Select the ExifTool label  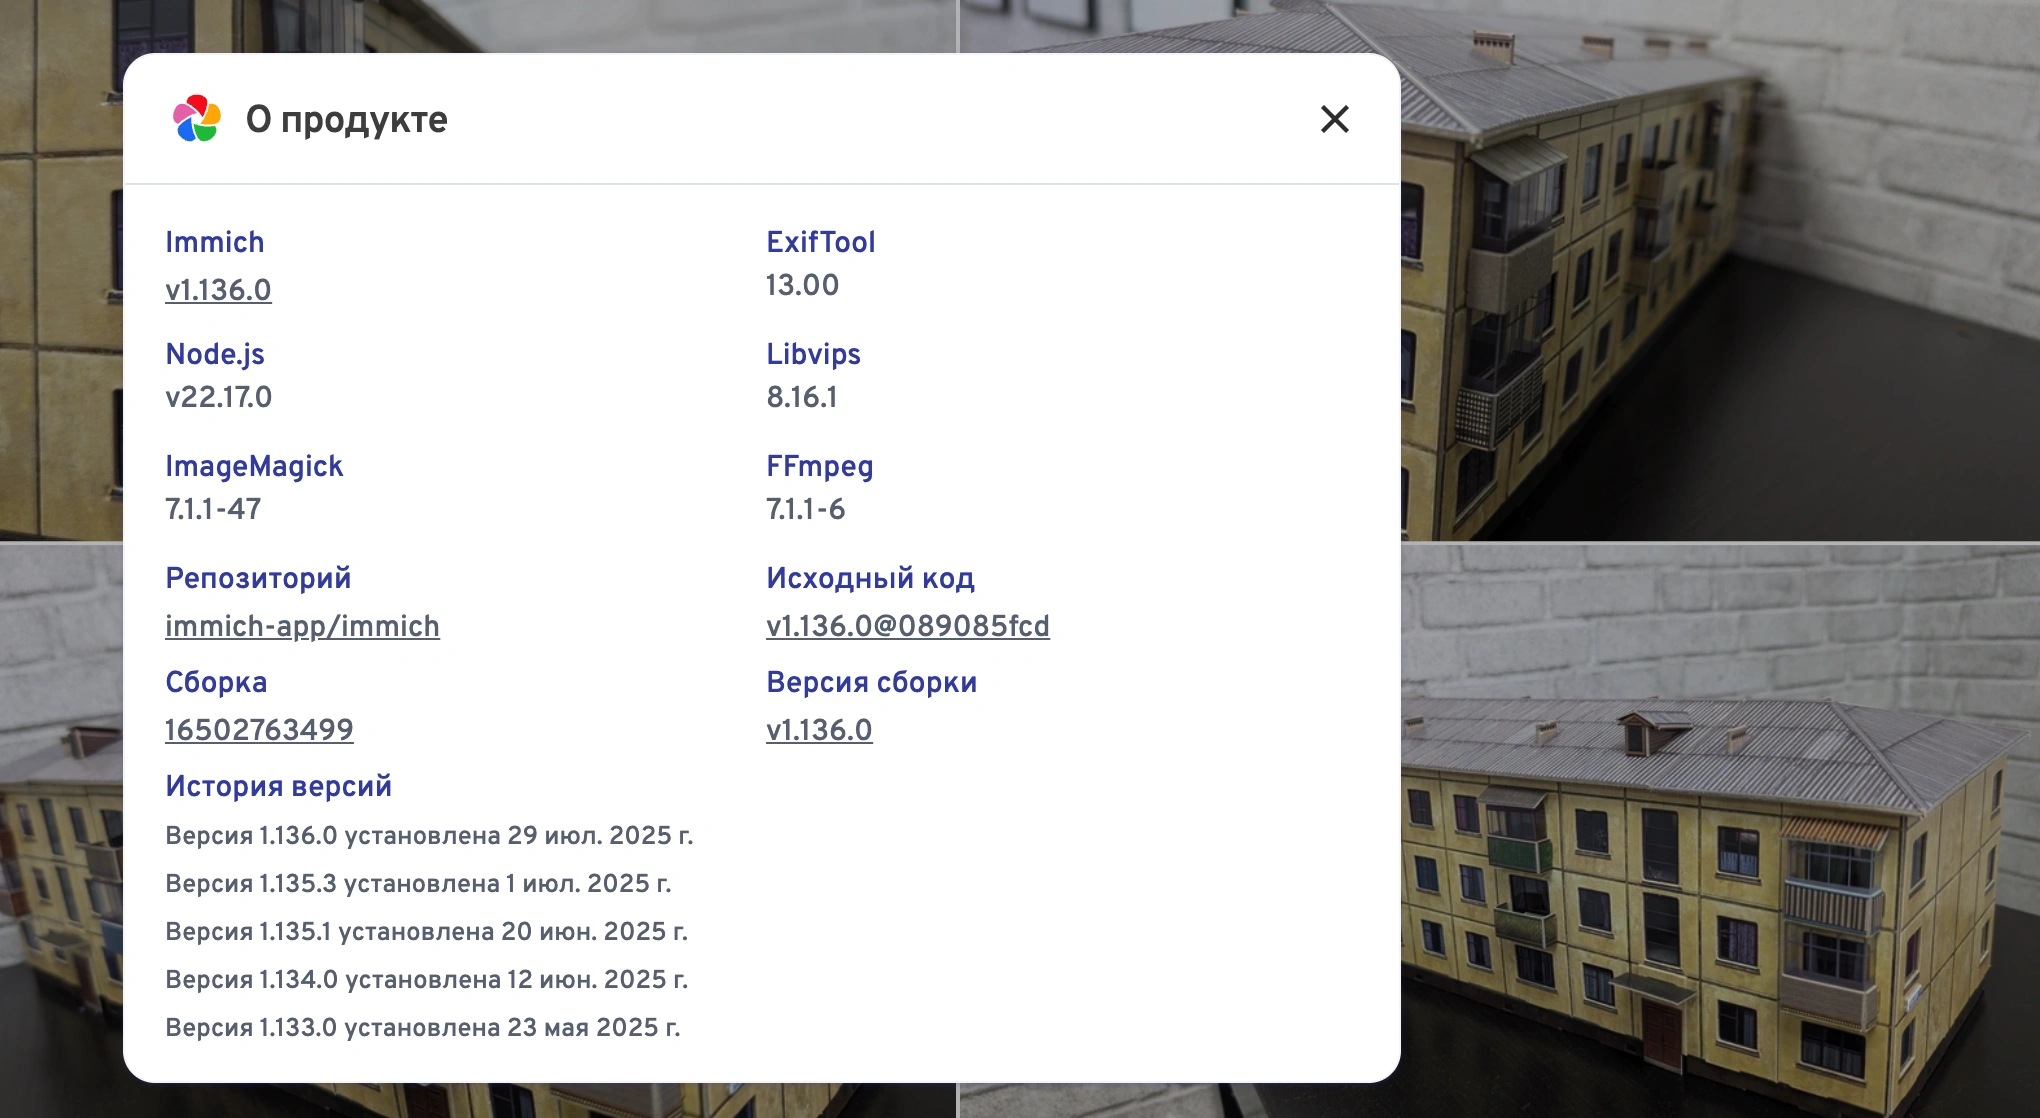click(x=820, y=242)
